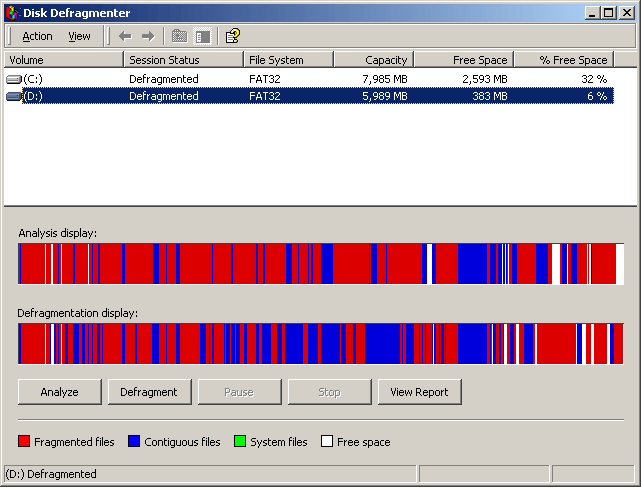The width and height of the screenshot is (641, 487).
Task: Open the Action menu
Action: pos(37,36)
